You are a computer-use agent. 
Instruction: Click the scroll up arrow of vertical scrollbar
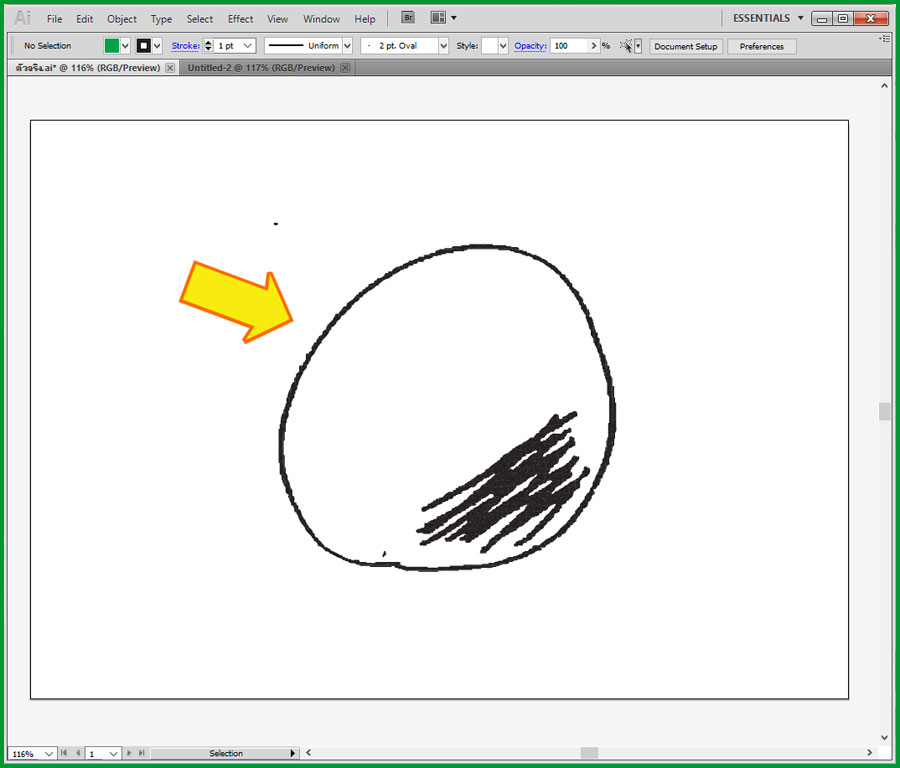pos(885,86)
